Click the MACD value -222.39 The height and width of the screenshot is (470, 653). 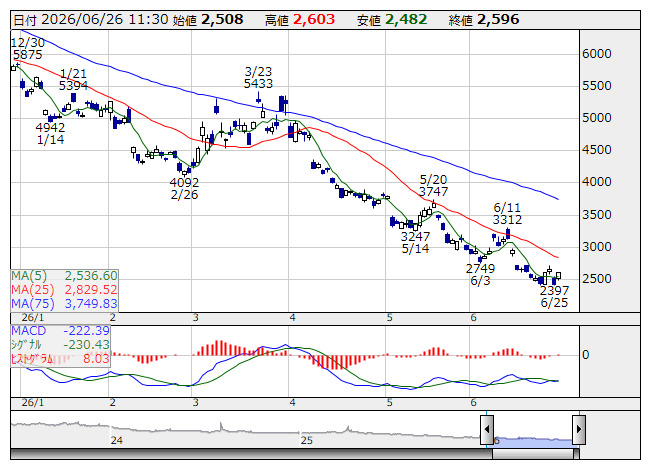click(86, 331)
